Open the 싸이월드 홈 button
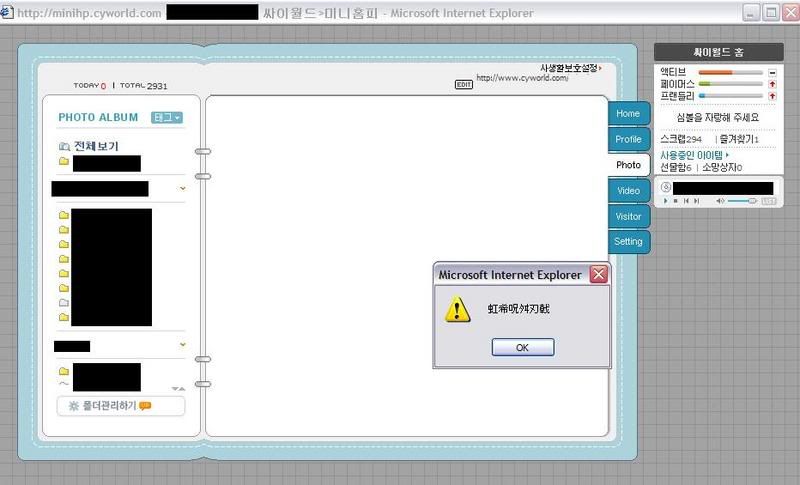 [718, 52]
